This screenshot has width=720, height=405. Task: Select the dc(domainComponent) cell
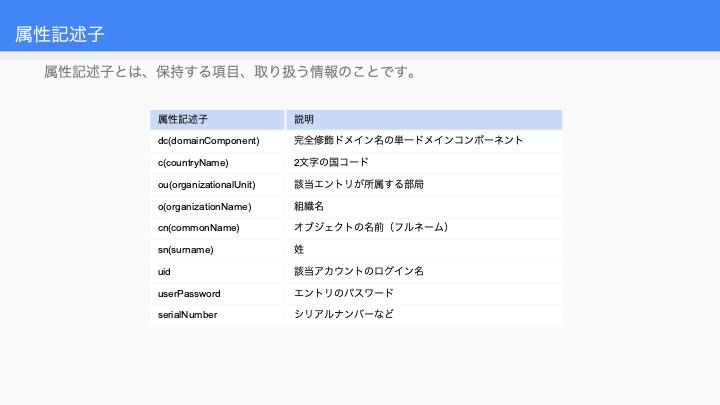point(217,141)
